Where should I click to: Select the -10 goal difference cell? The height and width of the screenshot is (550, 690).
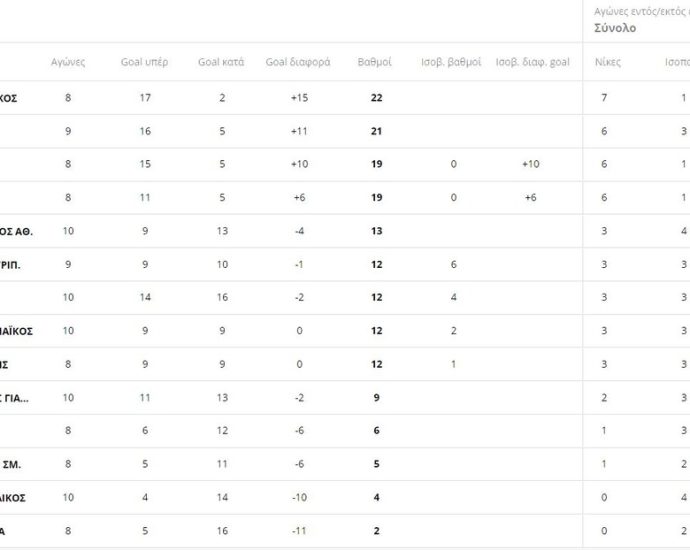(298, 497)
